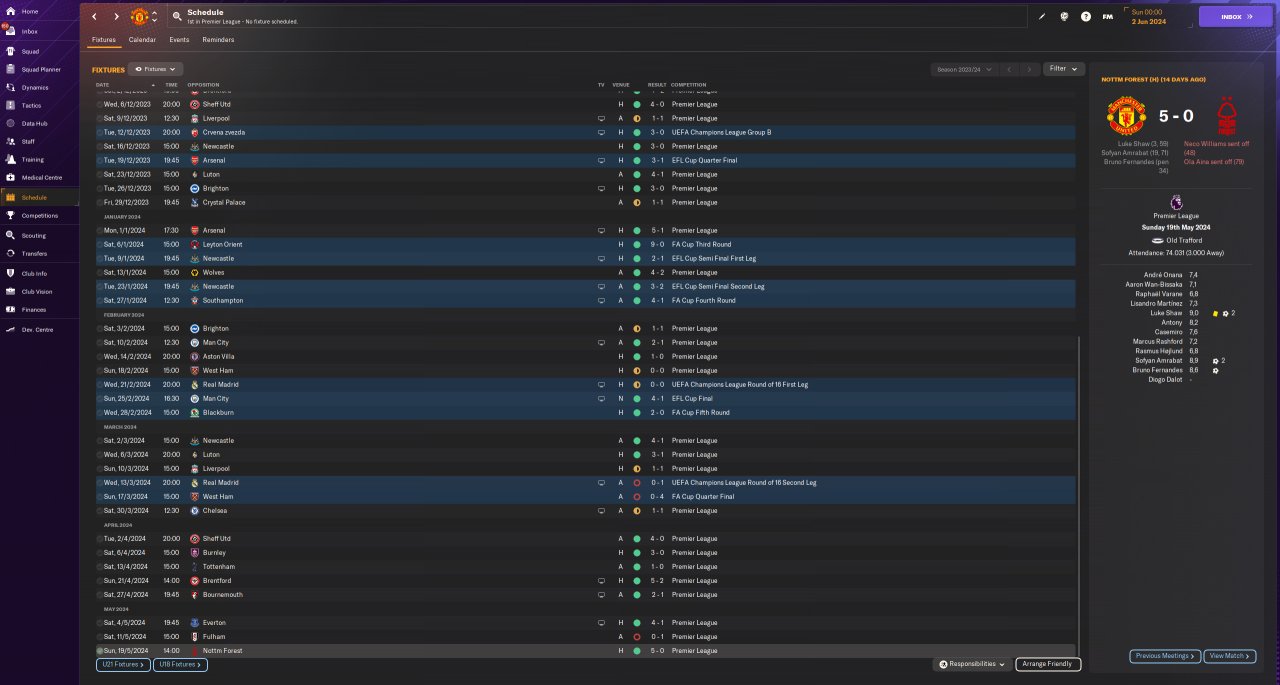
Task: Go to previous season with left chevron
Action: 1010,69
